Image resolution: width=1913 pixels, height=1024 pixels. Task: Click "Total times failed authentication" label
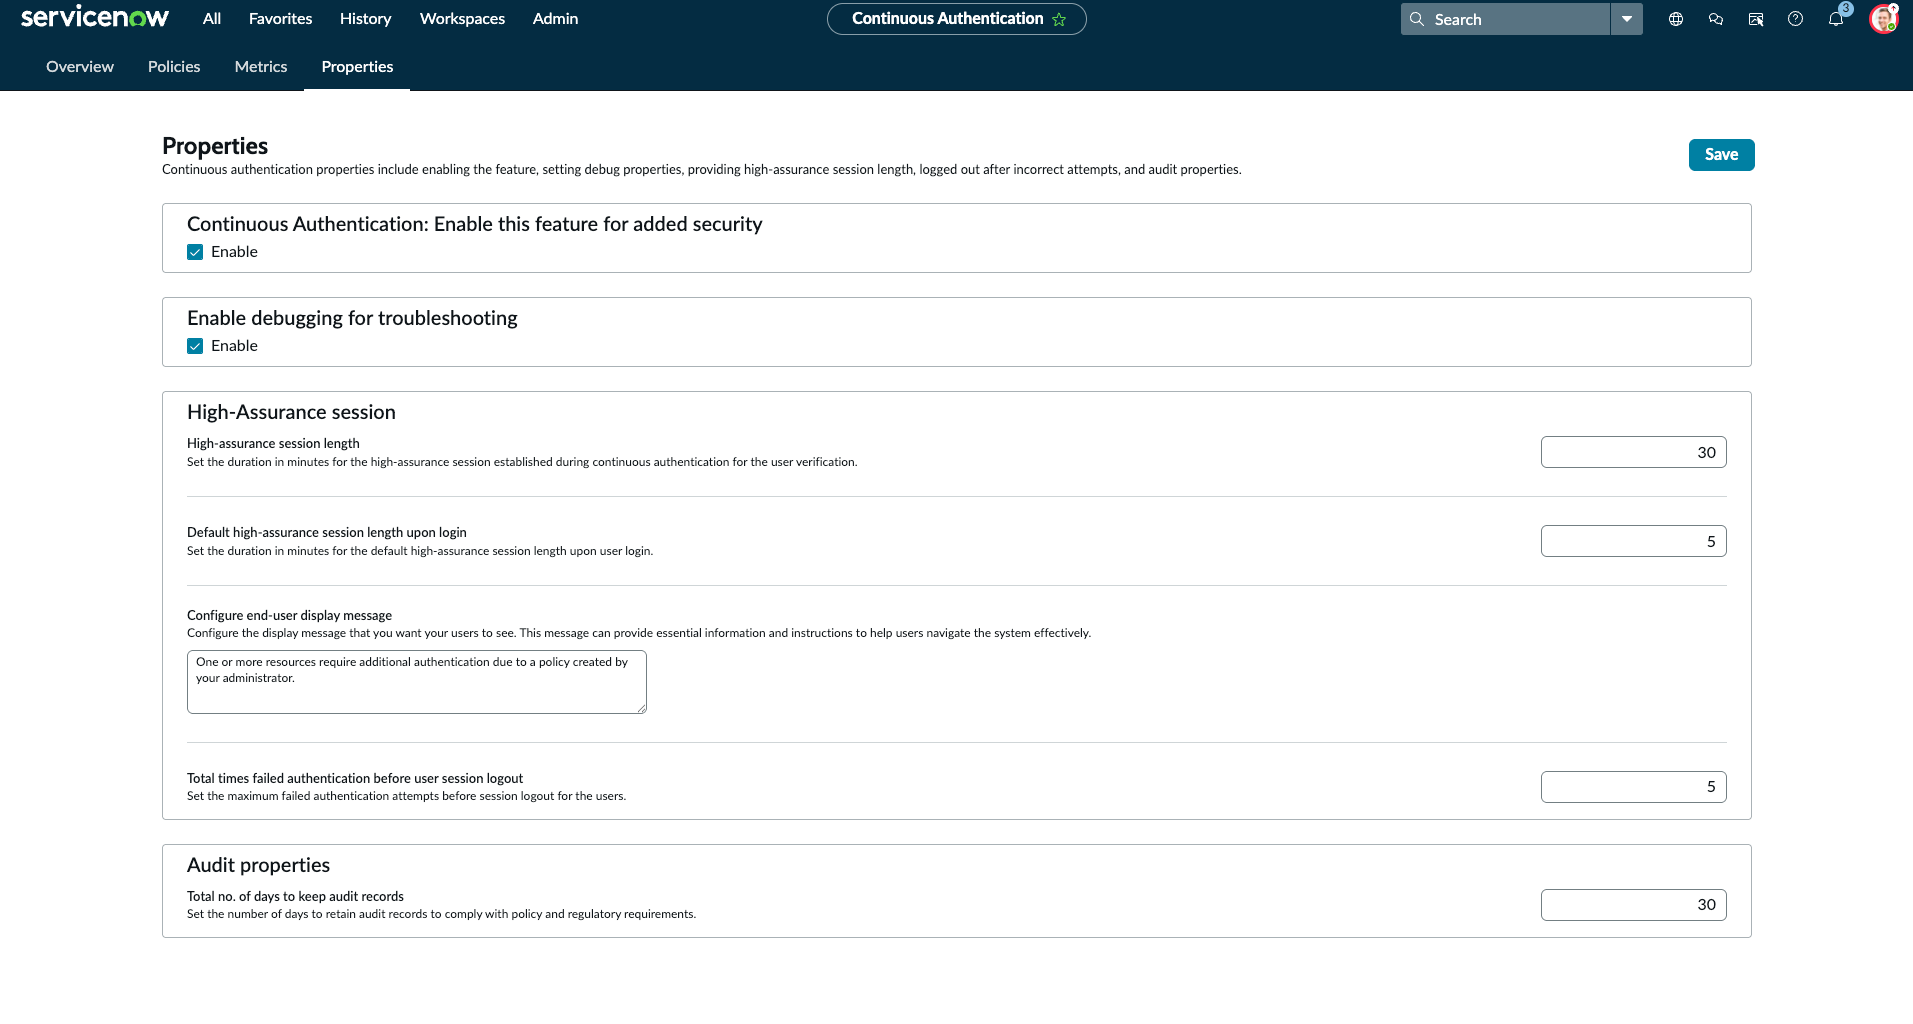point(355,778)
